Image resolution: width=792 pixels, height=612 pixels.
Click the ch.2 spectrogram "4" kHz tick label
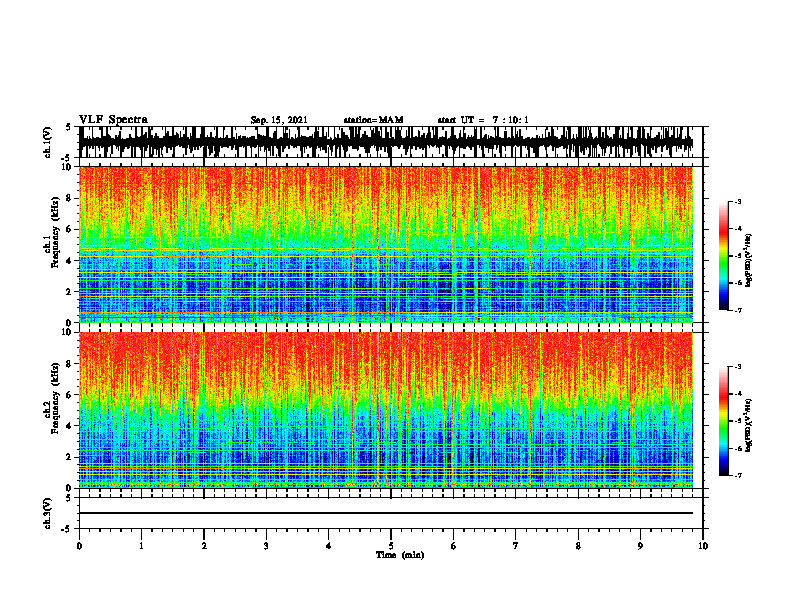(x=70, y=426)
